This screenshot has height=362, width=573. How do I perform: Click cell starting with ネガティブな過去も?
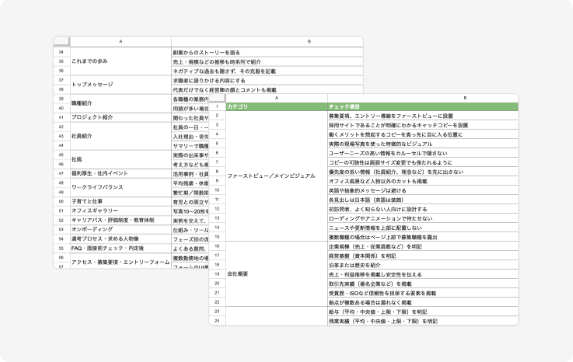tap(267, 71)
